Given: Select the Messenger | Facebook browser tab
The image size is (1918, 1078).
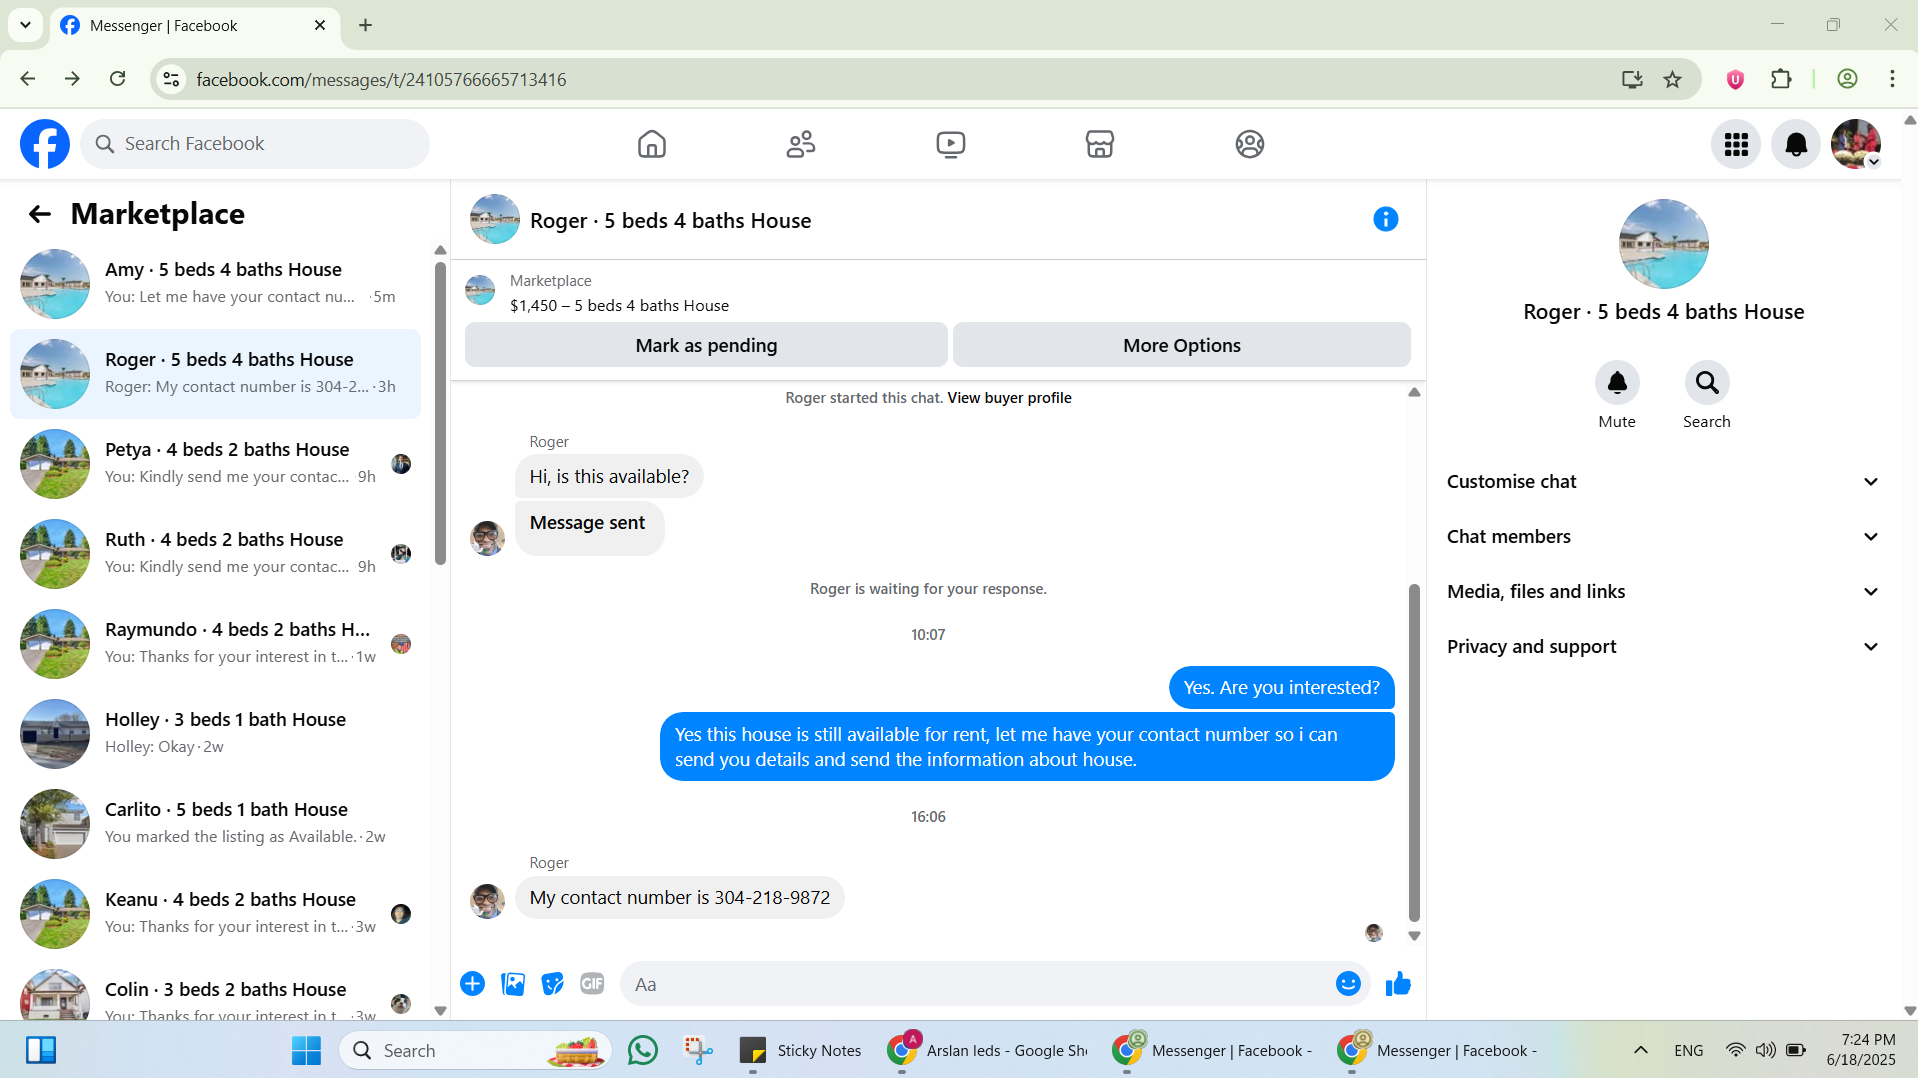Looking at the screenshot, I should pyautogui.click(x=195, y=26).
